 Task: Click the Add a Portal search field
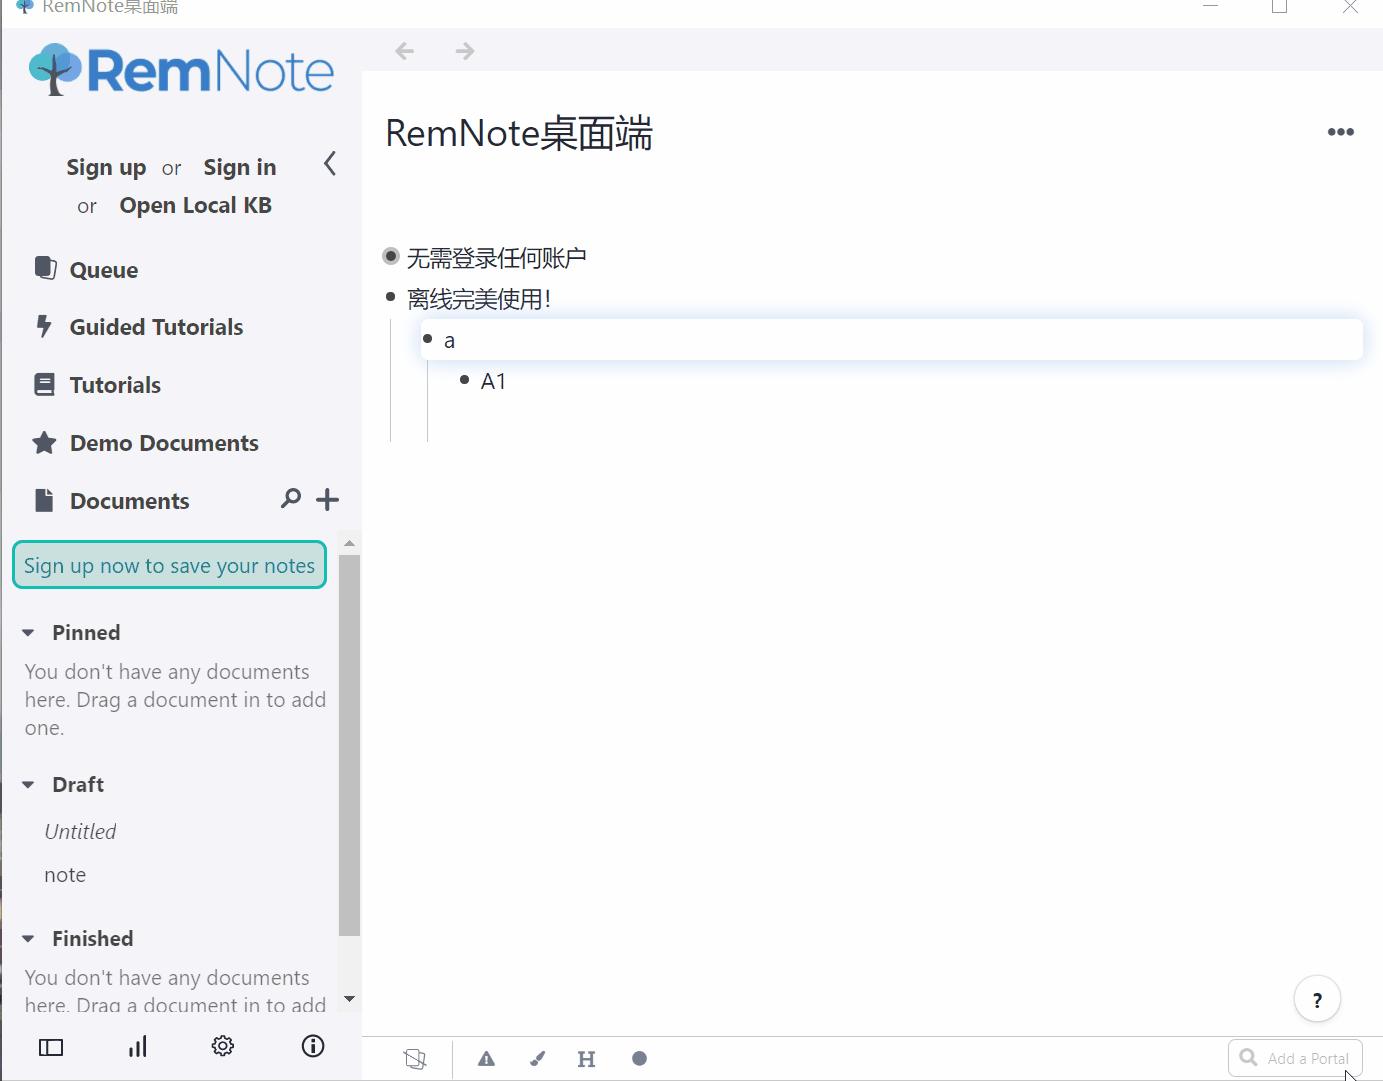click(x=1295, y=1058)
